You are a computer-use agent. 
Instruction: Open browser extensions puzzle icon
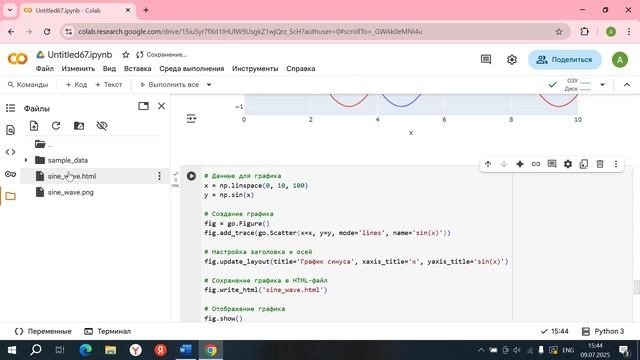coord(584,31)
